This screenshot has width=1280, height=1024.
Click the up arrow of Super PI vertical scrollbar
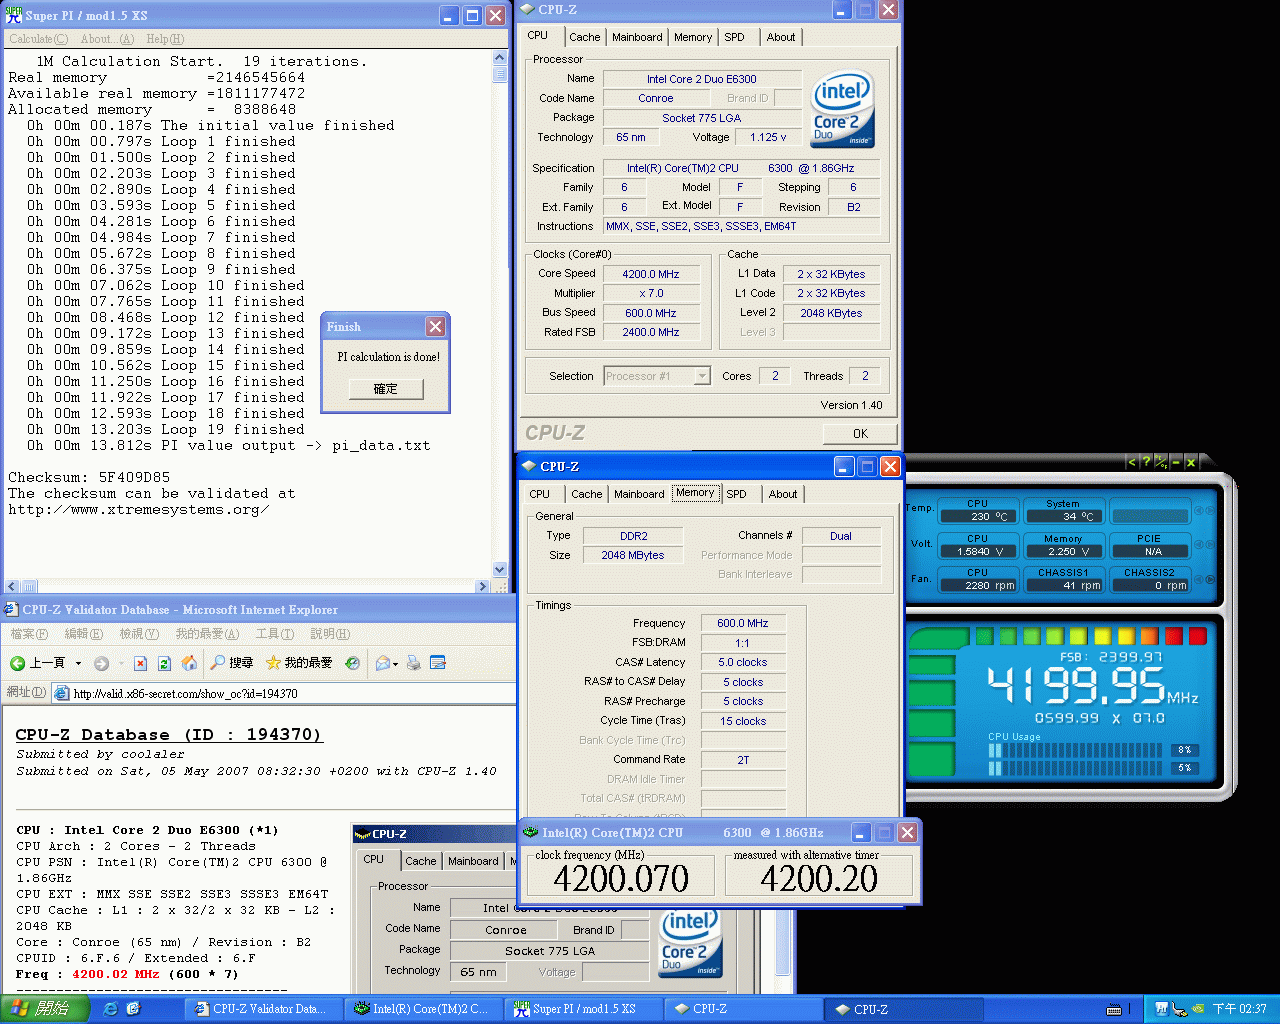(x=500, y=59)
